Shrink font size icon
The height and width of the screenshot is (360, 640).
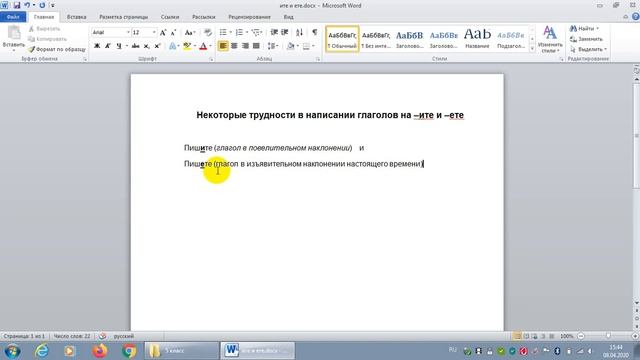pyautogui.click(x=173, y=32)
